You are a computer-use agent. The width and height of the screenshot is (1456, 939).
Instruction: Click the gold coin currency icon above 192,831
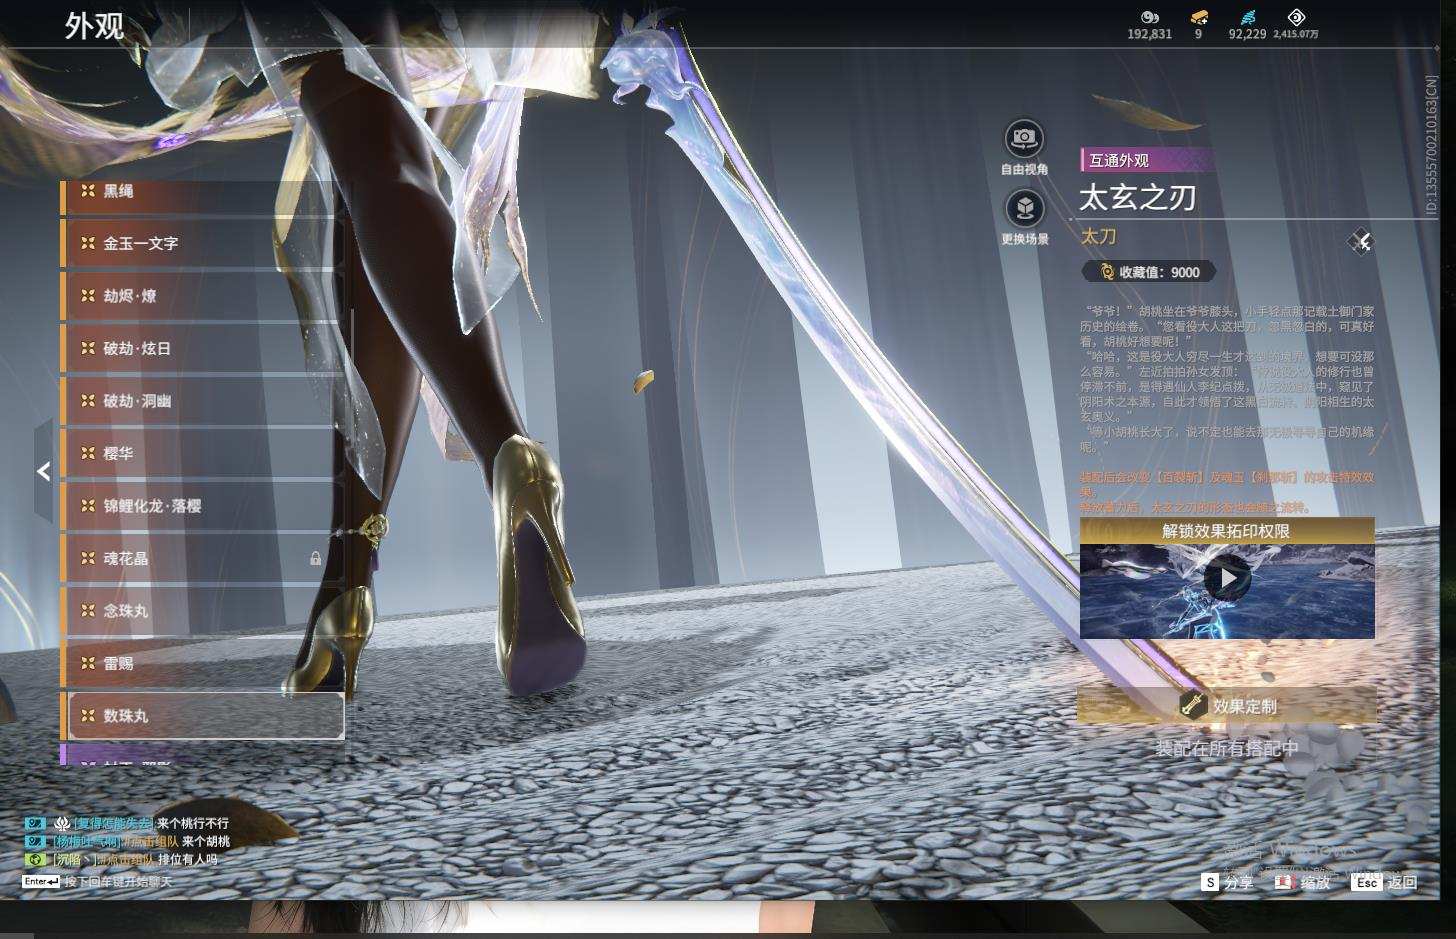click(1150, 17)
